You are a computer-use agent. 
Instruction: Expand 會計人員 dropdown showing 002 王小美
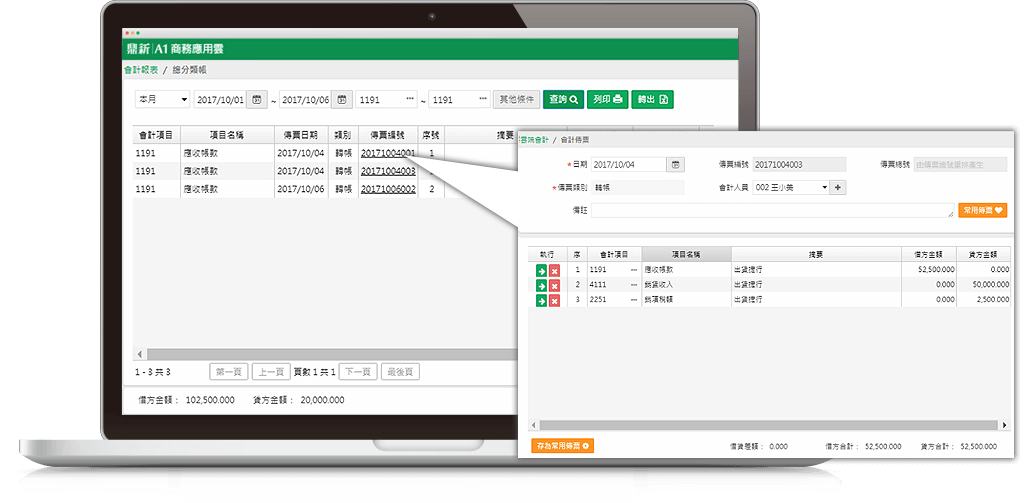coord(790,188)
